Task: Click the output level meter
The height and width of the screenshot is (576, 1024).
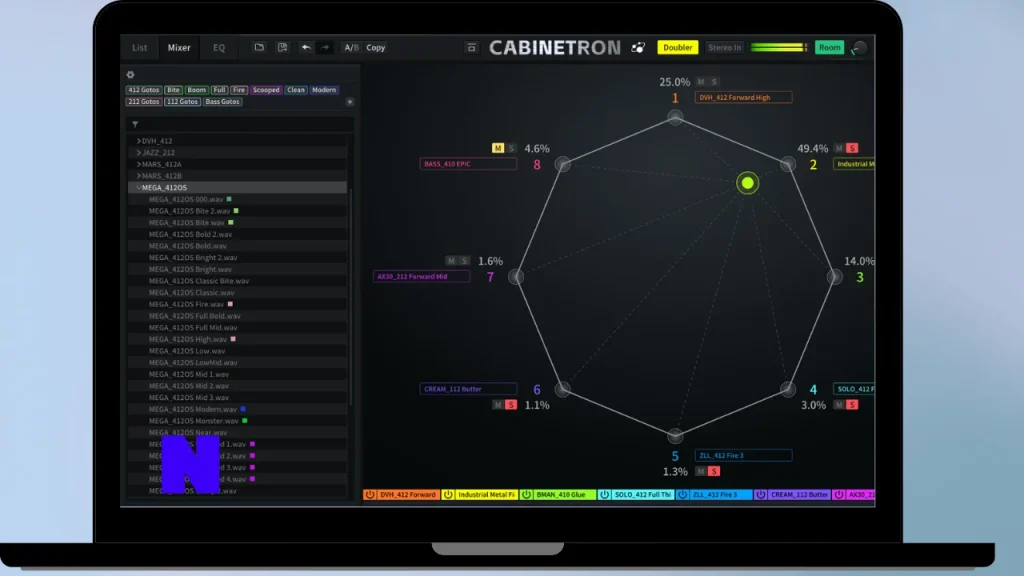Action: 779,48
